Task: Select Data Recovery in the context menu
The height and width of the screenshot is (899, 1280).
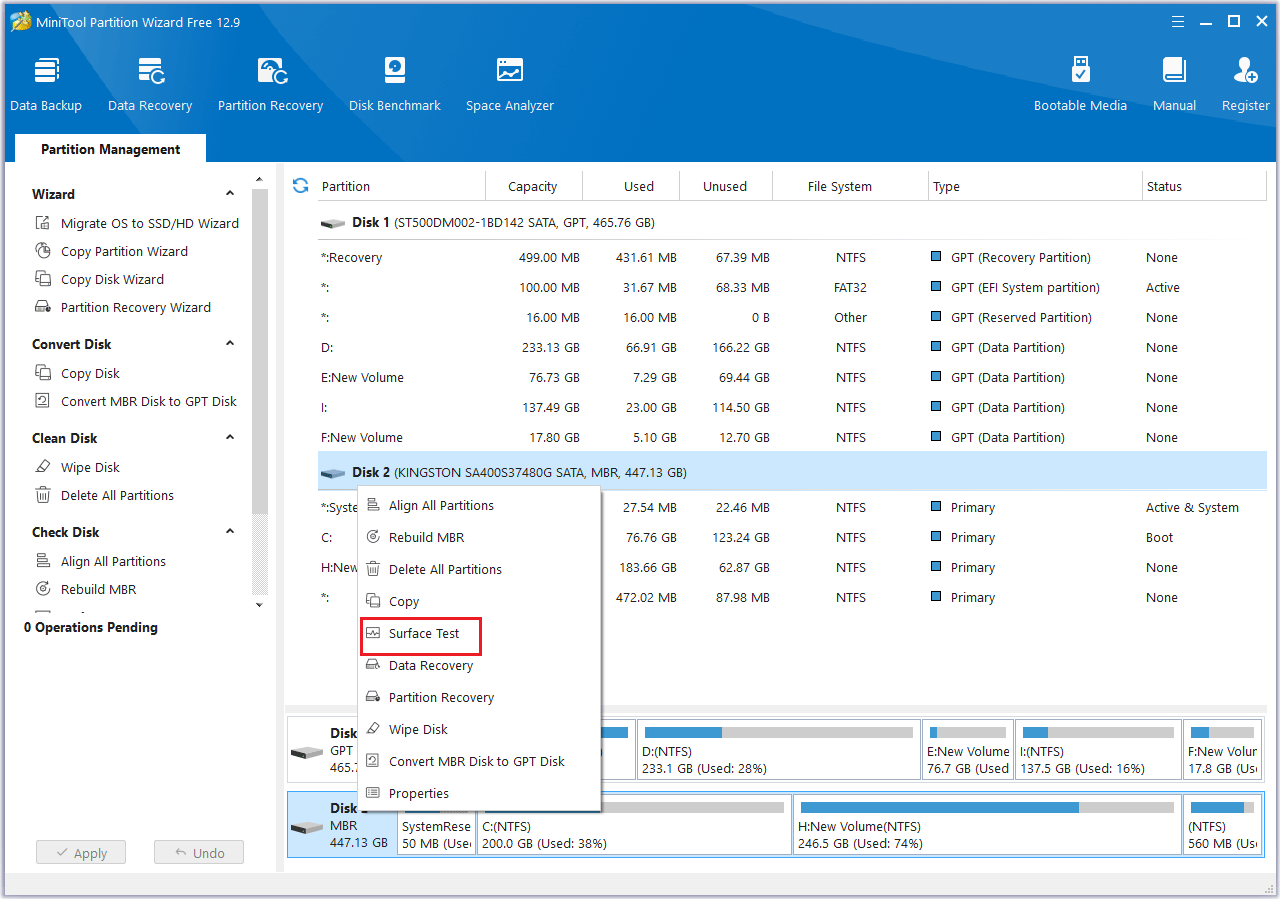Action: [479, 665]
